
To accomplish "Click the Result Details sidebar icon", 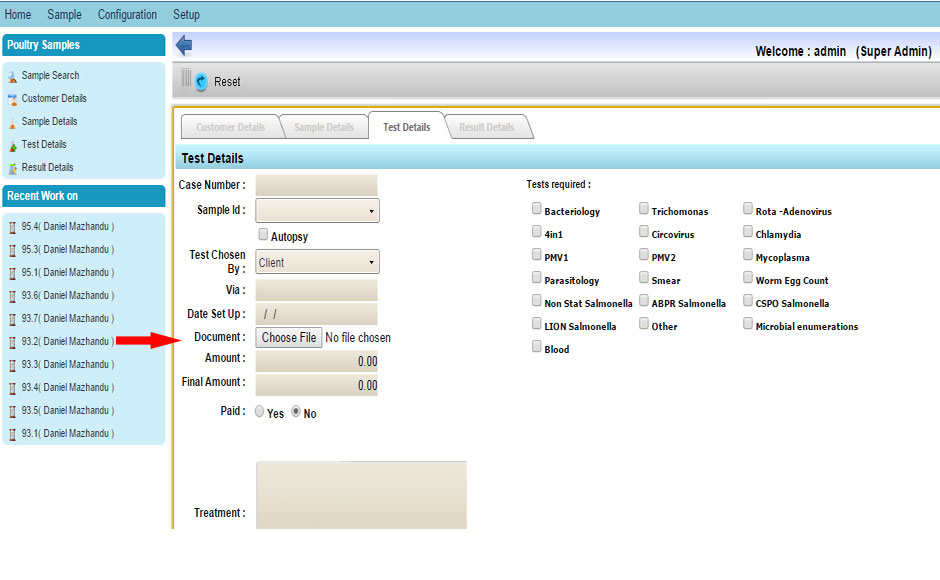I will pos(12,168).
